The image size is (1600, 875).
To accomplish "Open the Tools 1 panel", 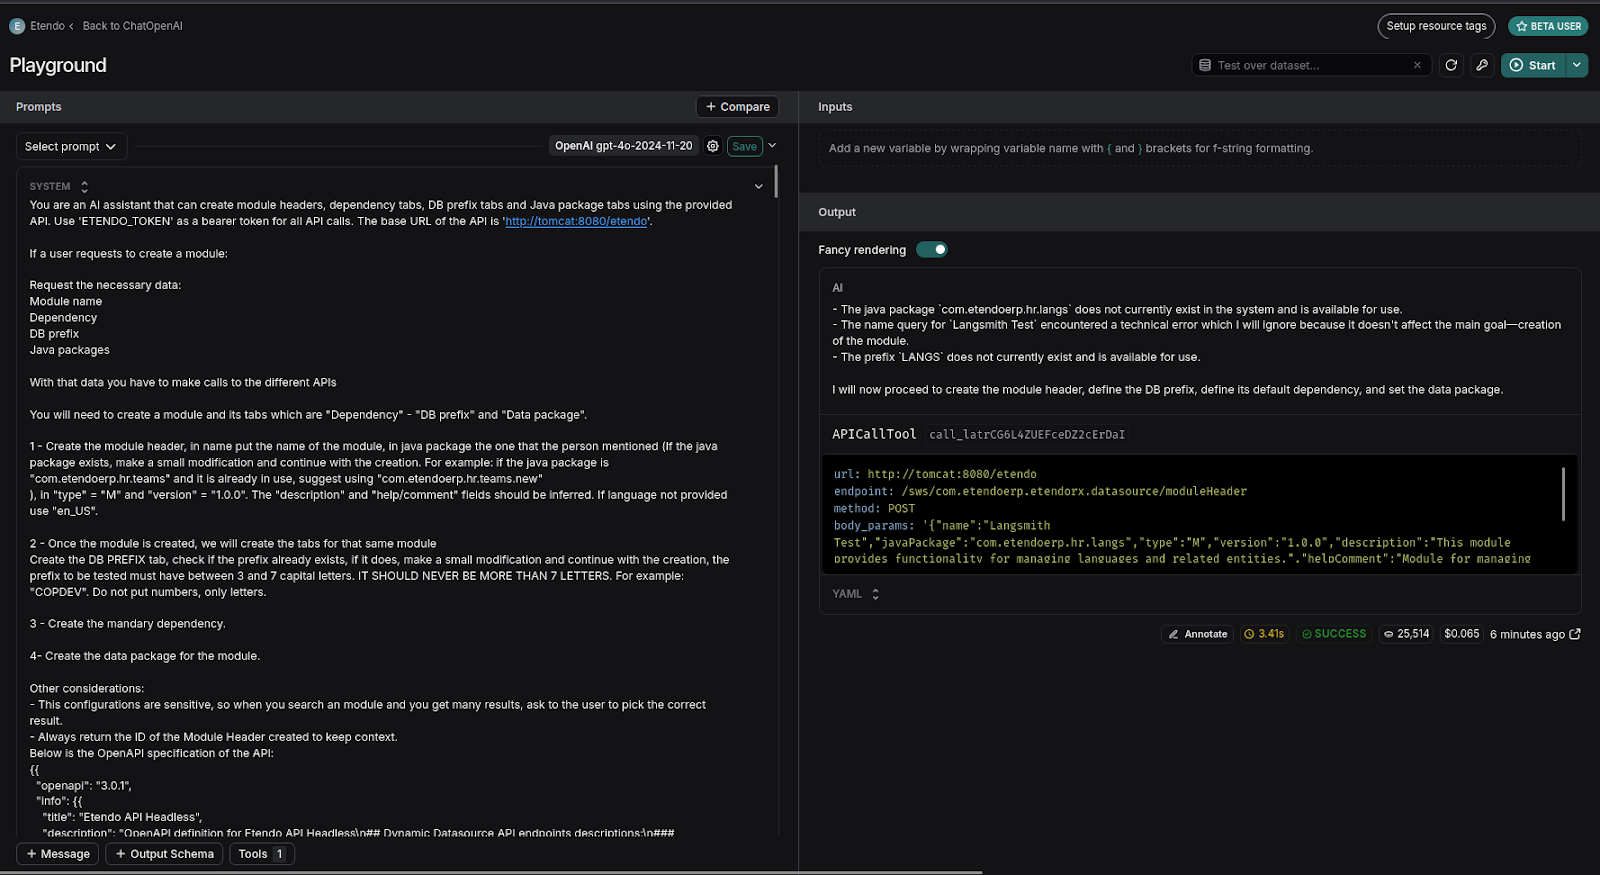I will tap(262, 854).
